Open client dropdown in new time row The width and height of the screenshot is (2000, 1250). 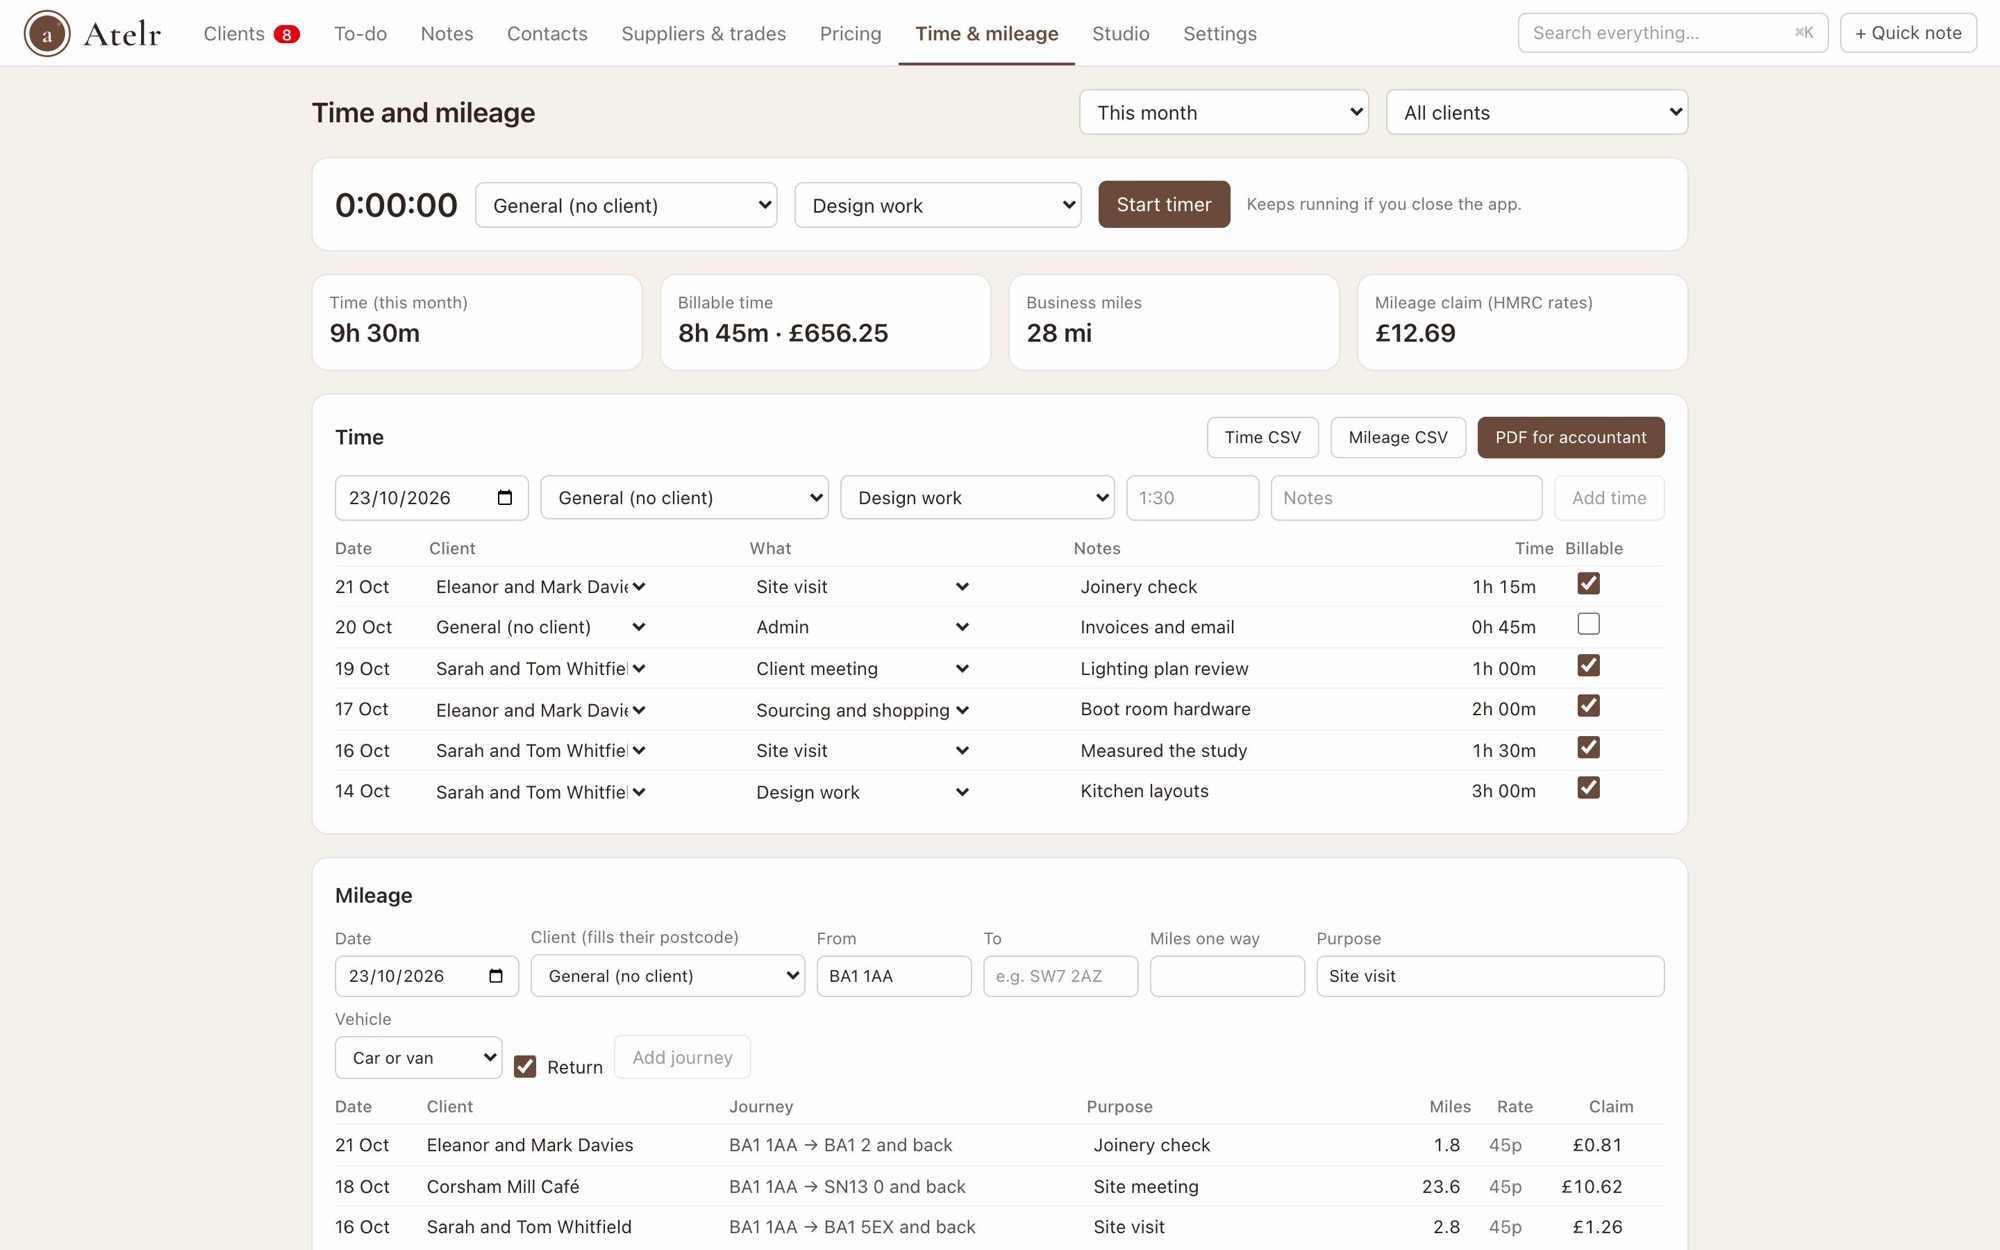click(x=685, y=498)
